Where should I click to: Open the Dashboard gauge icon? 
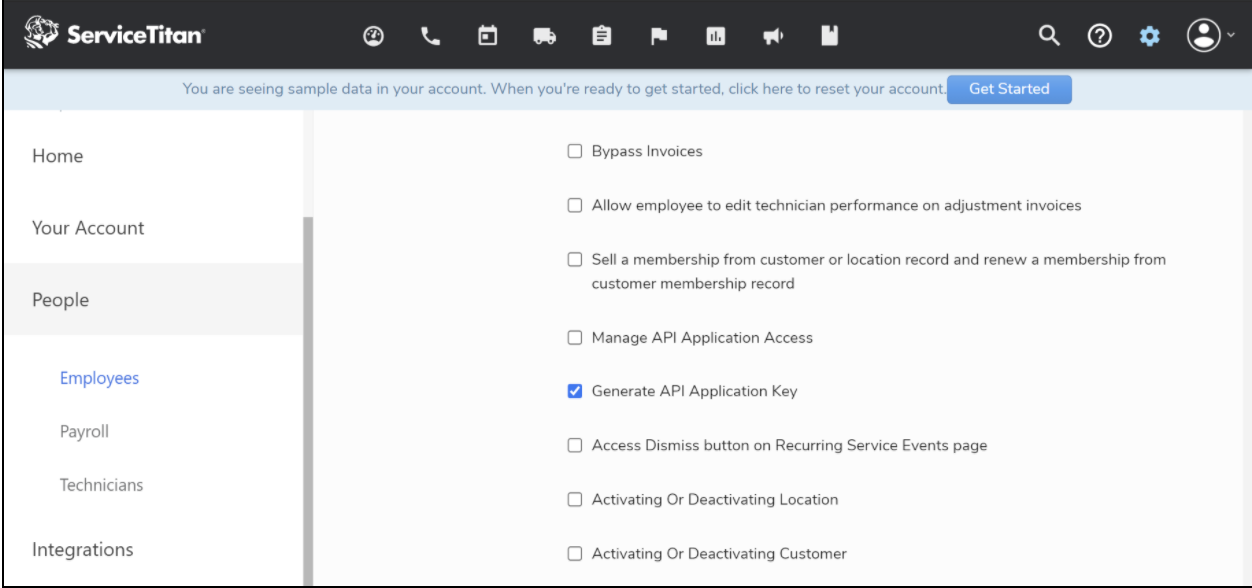click(372, 36)
